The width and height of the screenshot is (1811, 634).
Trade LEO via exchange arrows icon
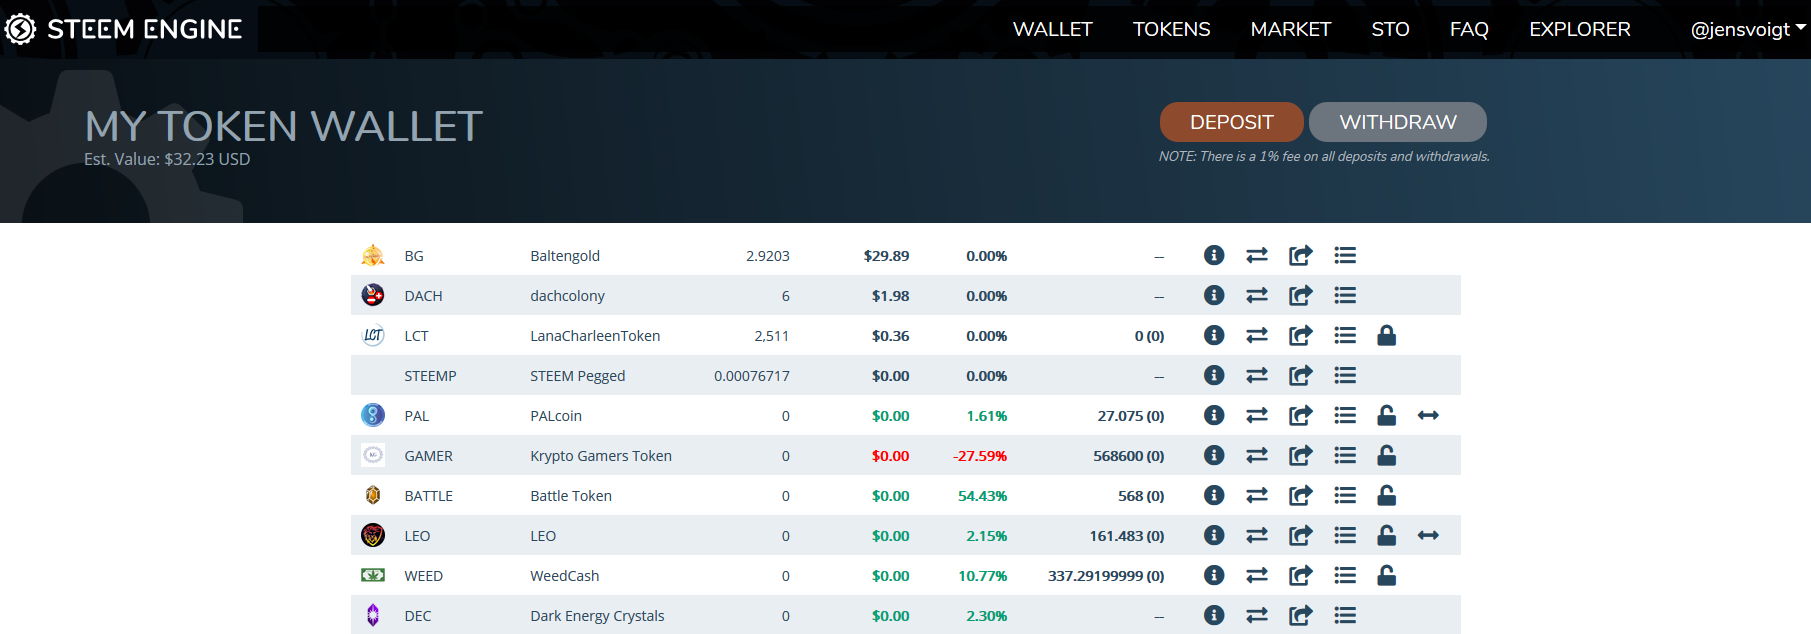point(1257,535)
